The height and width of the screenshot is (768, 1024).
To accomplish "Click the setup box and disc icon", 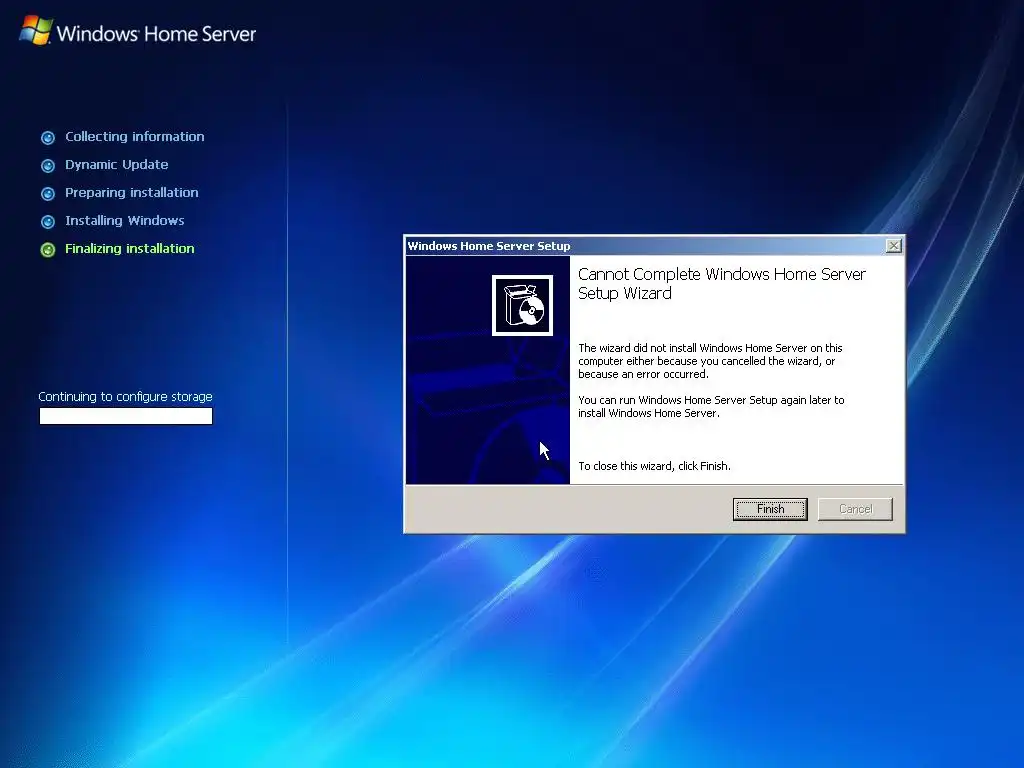I will click(x=522, y=305).
